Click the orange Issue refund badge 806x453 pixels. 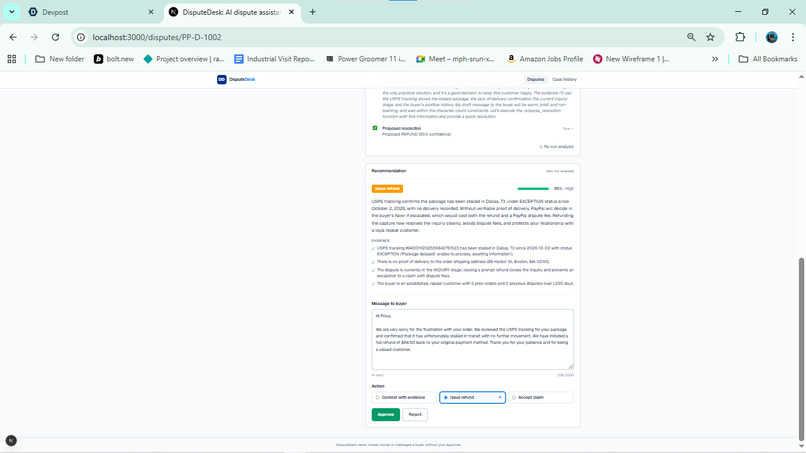[x=387, y=189]
